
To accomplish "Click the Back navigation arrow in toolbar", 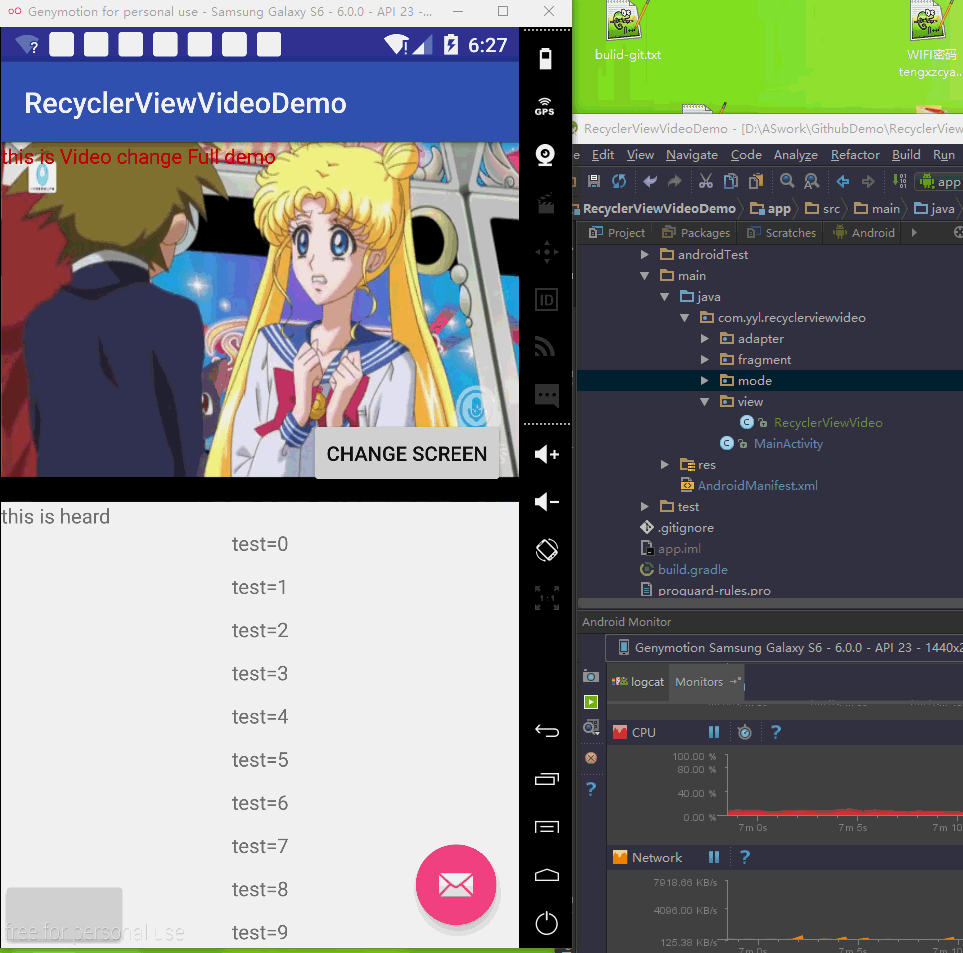I will [x=843, y=181].
